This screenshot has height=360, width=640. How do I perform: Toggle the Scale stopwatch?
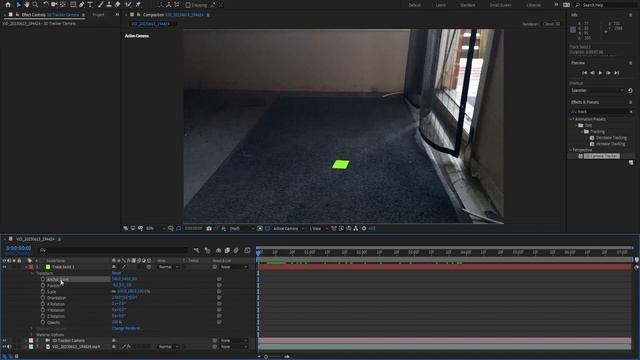click(x=43, y=292)
